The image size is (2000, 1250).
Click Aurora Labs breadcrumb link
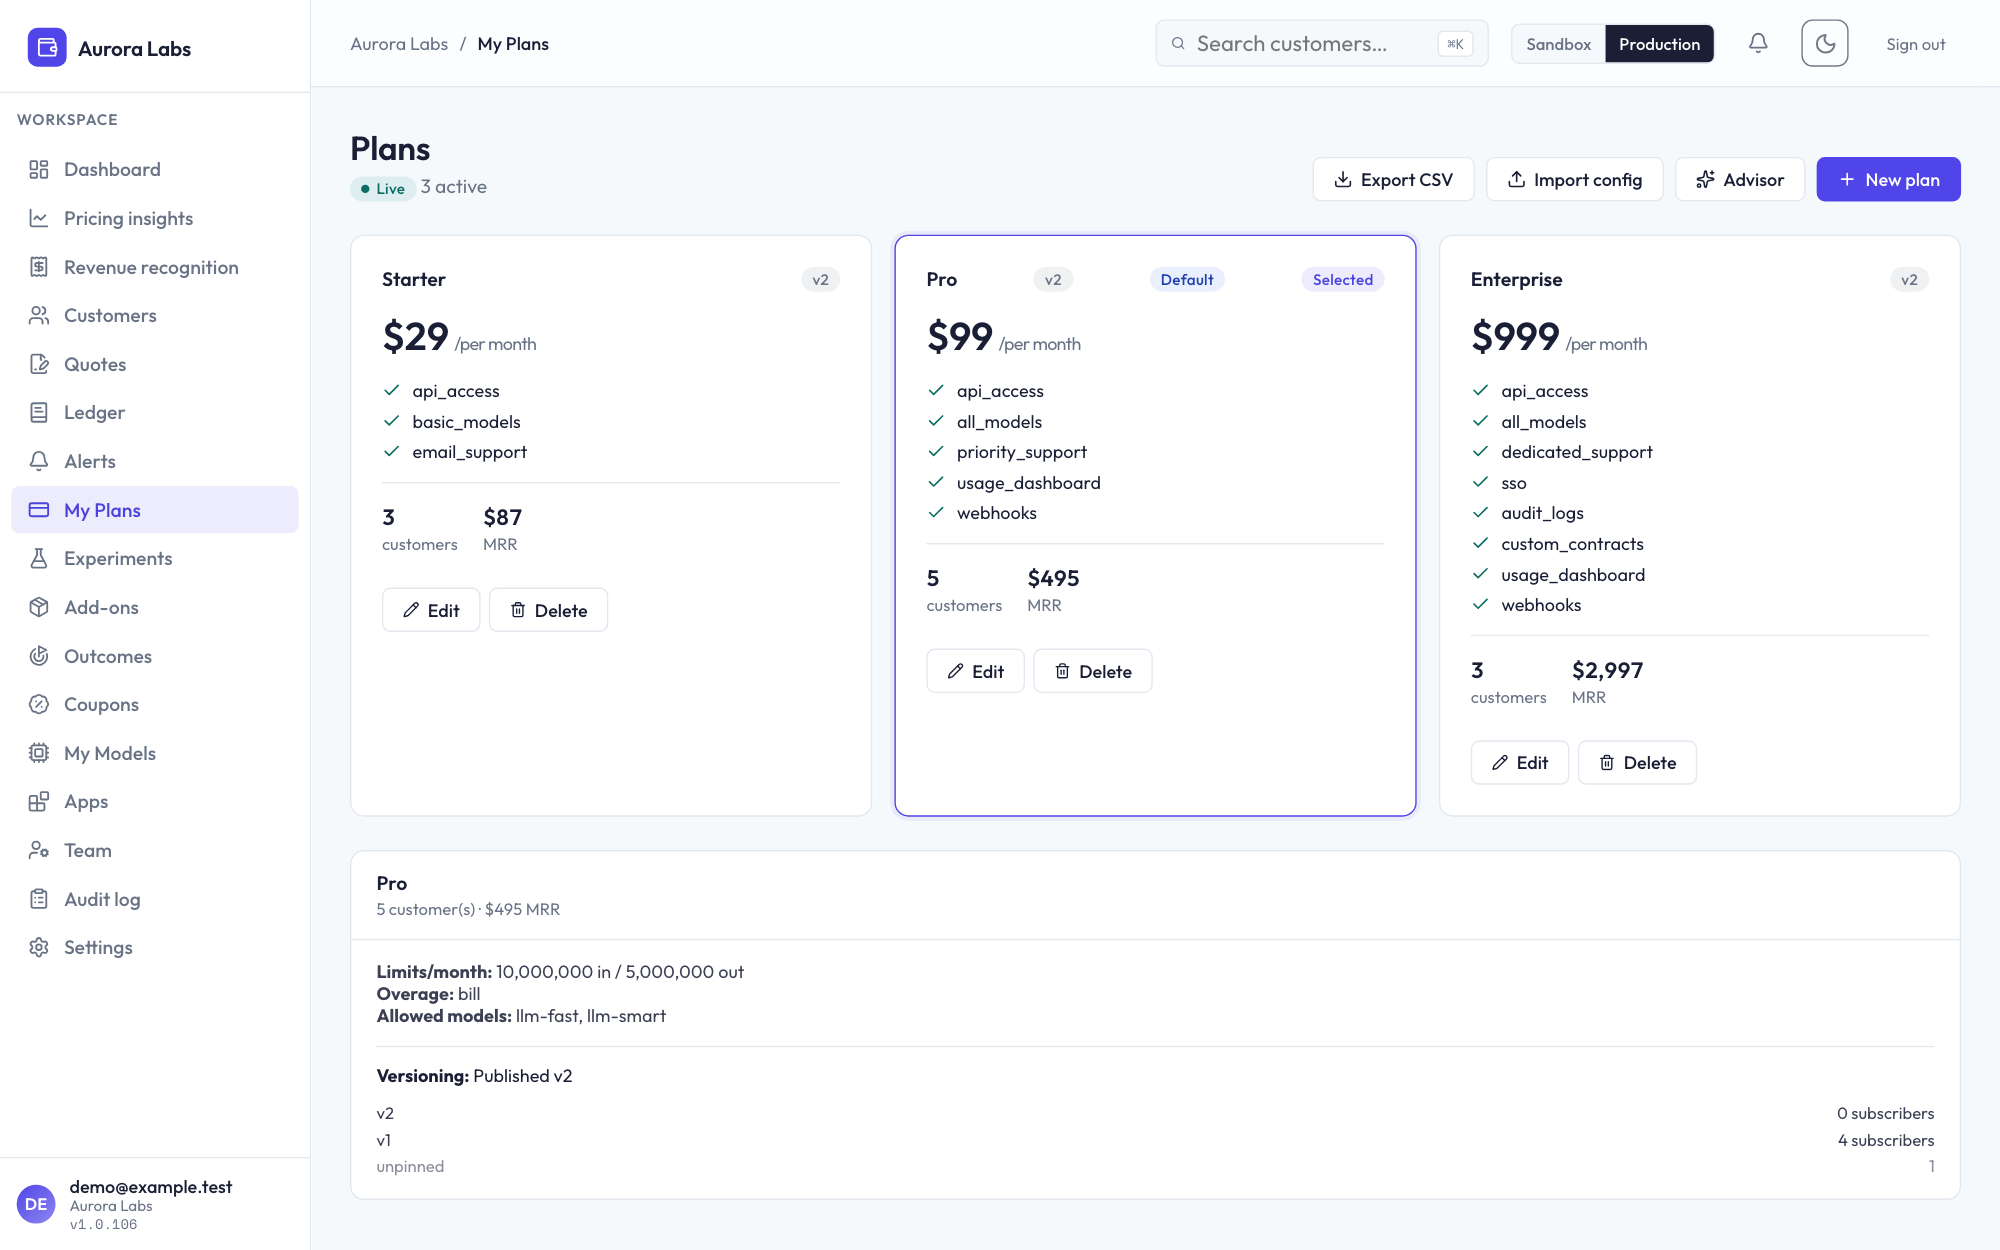pyautogui.click(x=399, y=44)
